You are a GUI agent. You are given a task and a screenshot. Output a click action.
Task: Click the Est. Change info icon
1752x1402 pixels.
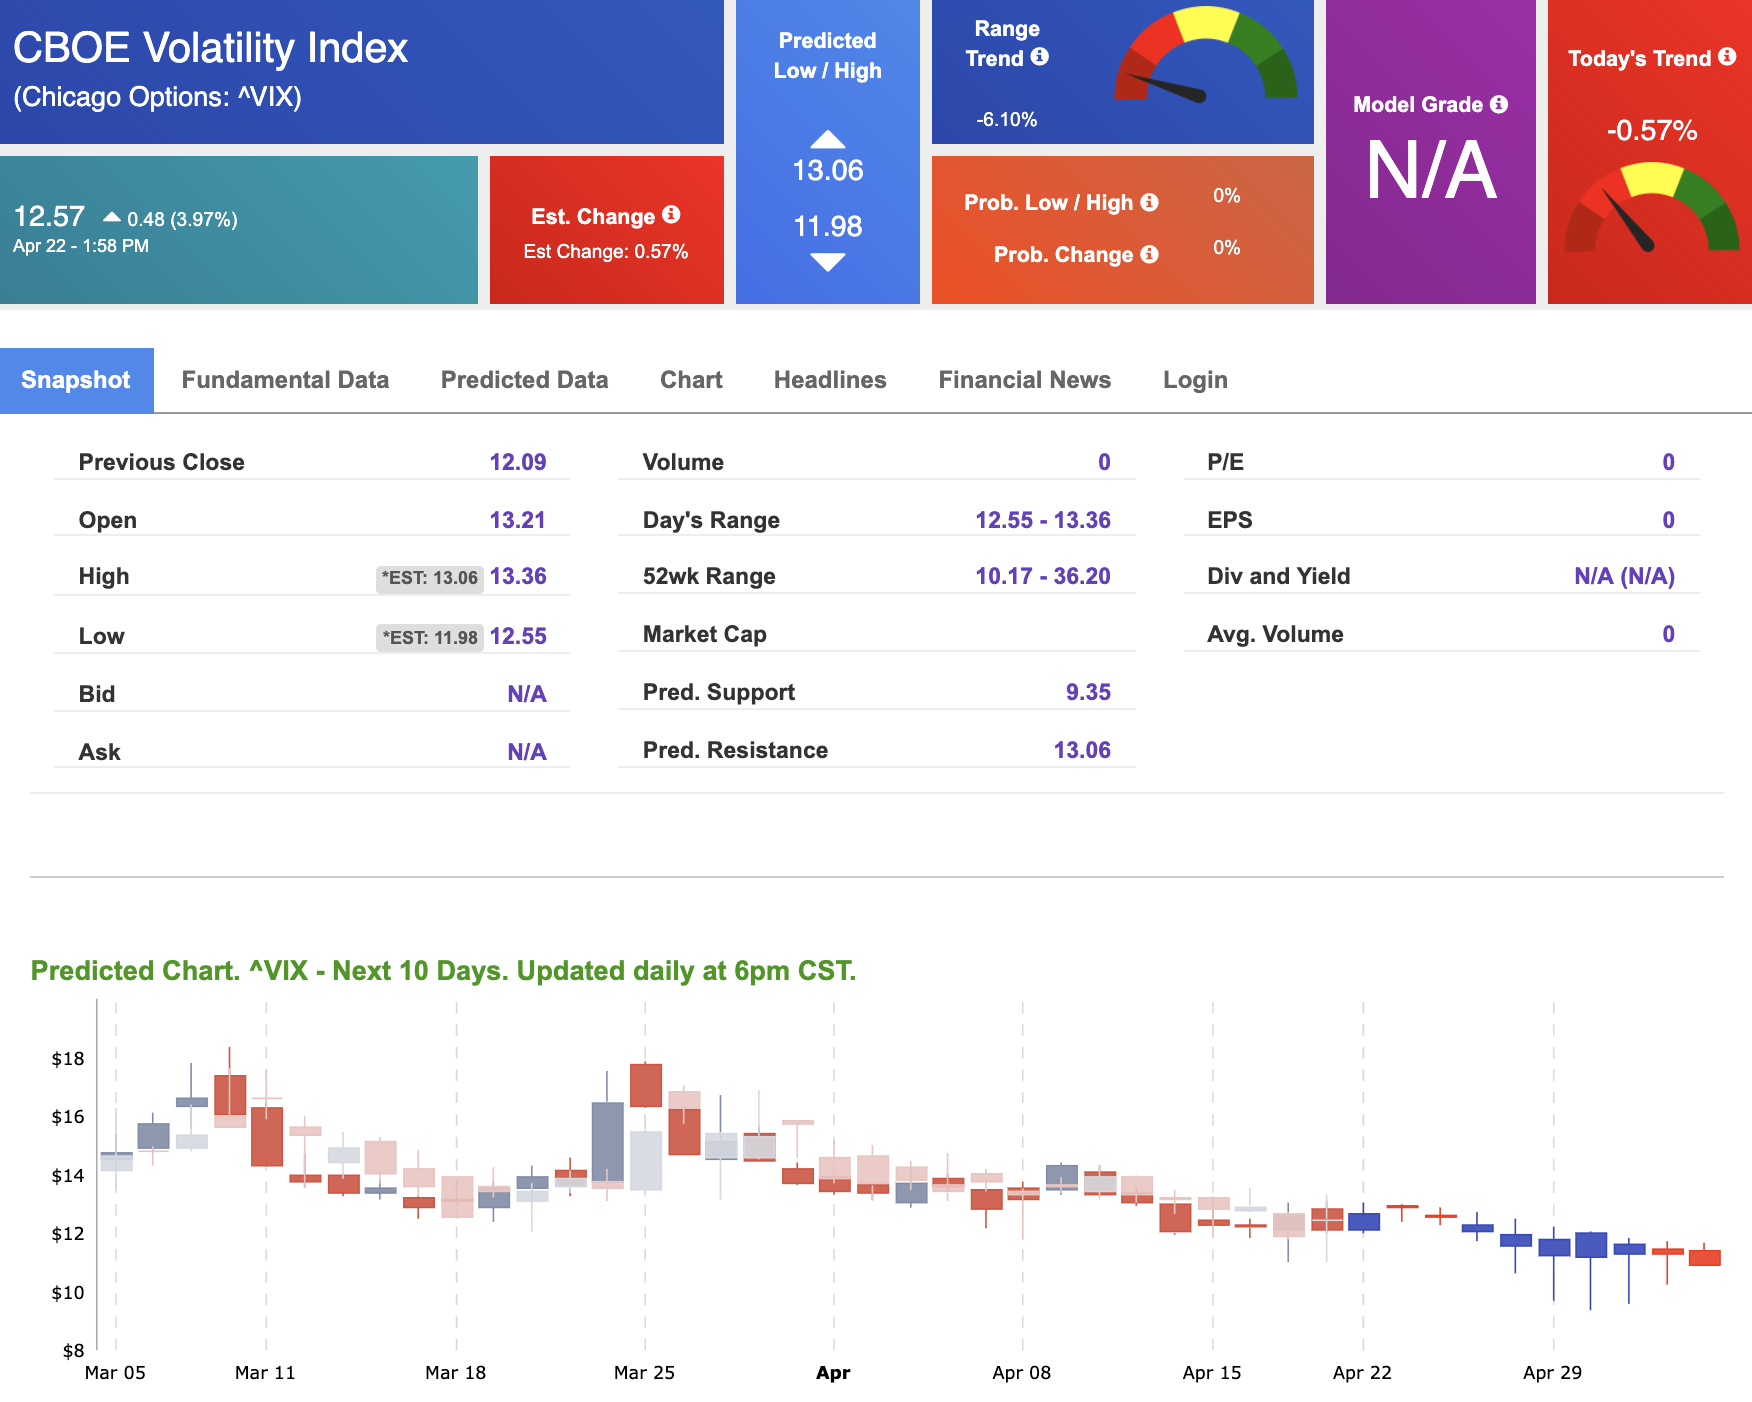pyautogui.click(x=671, y=215)
